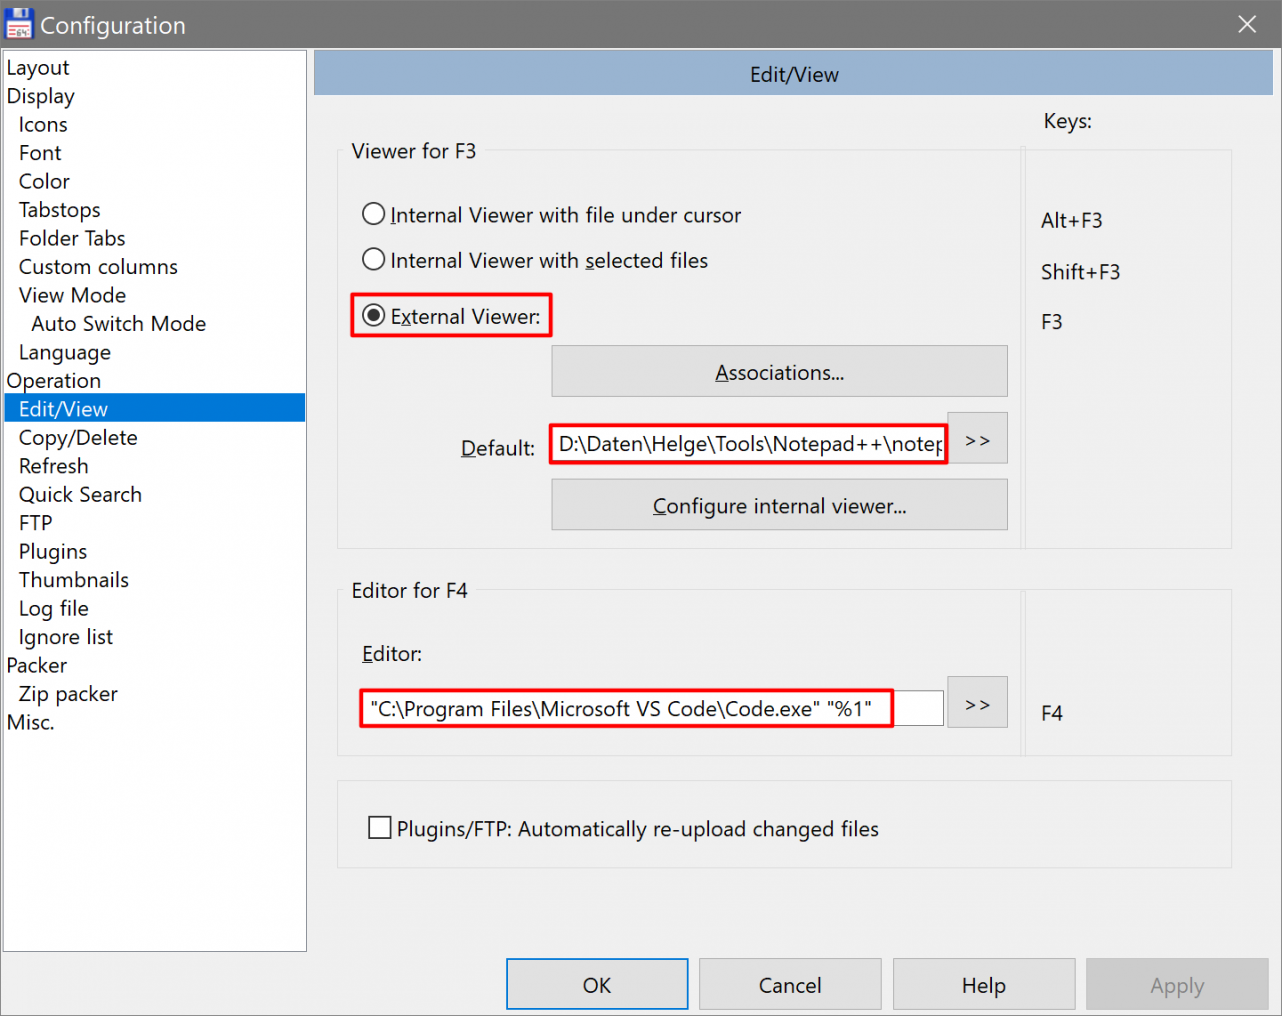Select Folder Tabs in the sidebar
This screenshot has height=1016, width=1282.
coord(72,239)
